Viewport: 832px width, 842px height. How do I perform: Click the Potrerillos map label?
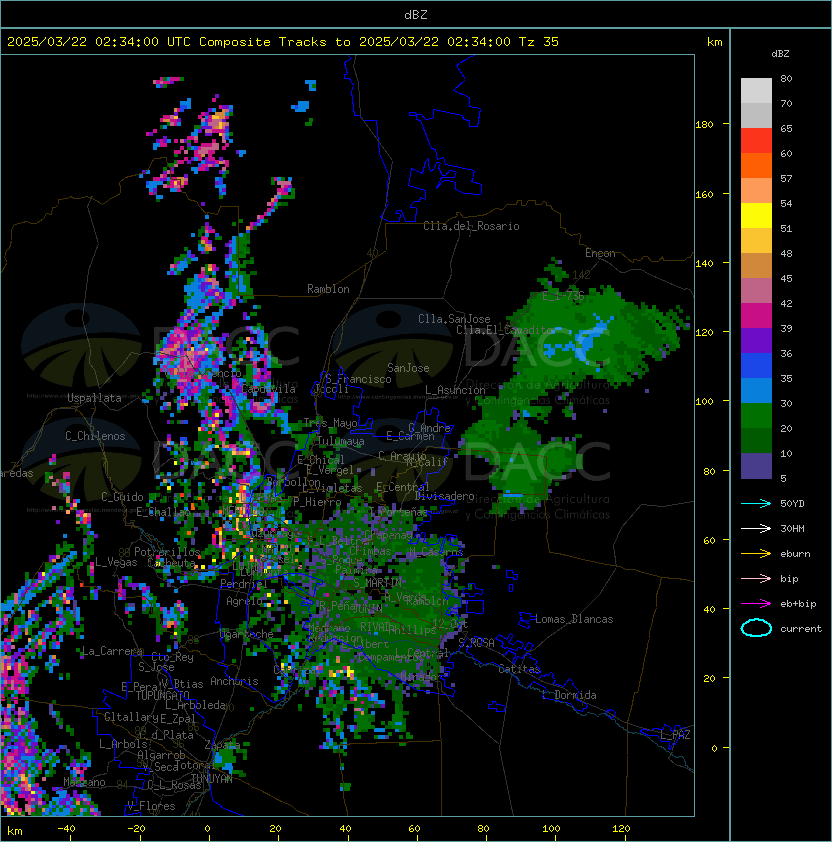[167, 552]
